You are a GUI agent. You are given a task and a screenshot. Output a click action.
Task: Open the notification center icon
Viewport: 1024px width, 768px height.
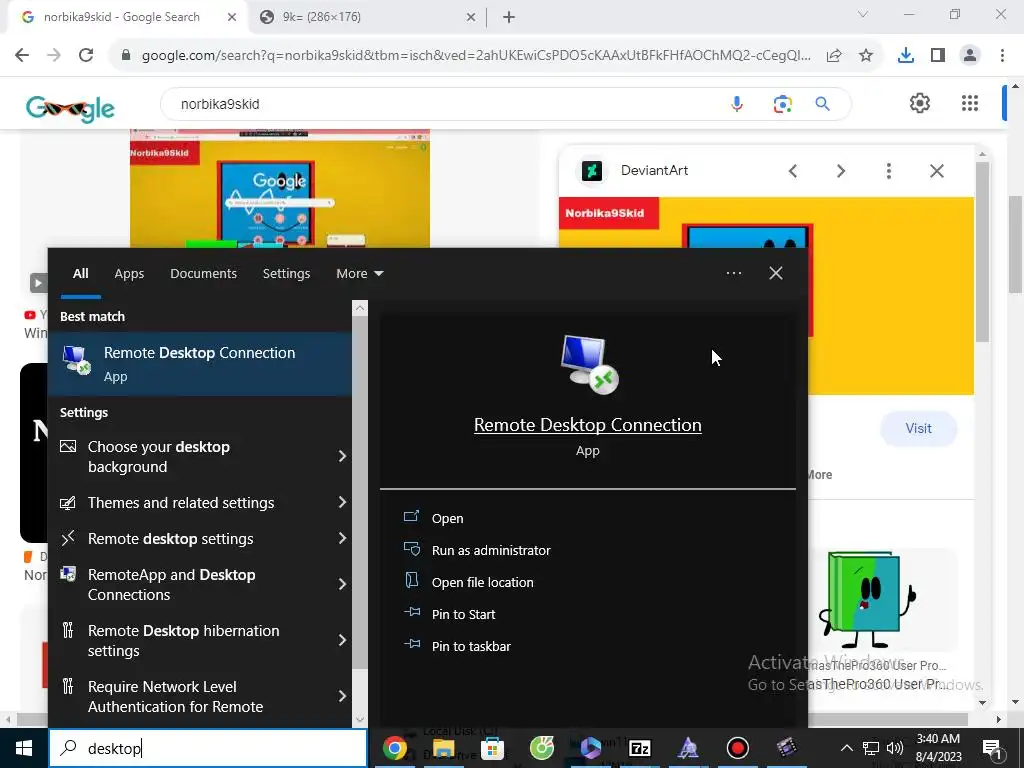point(992,748)
